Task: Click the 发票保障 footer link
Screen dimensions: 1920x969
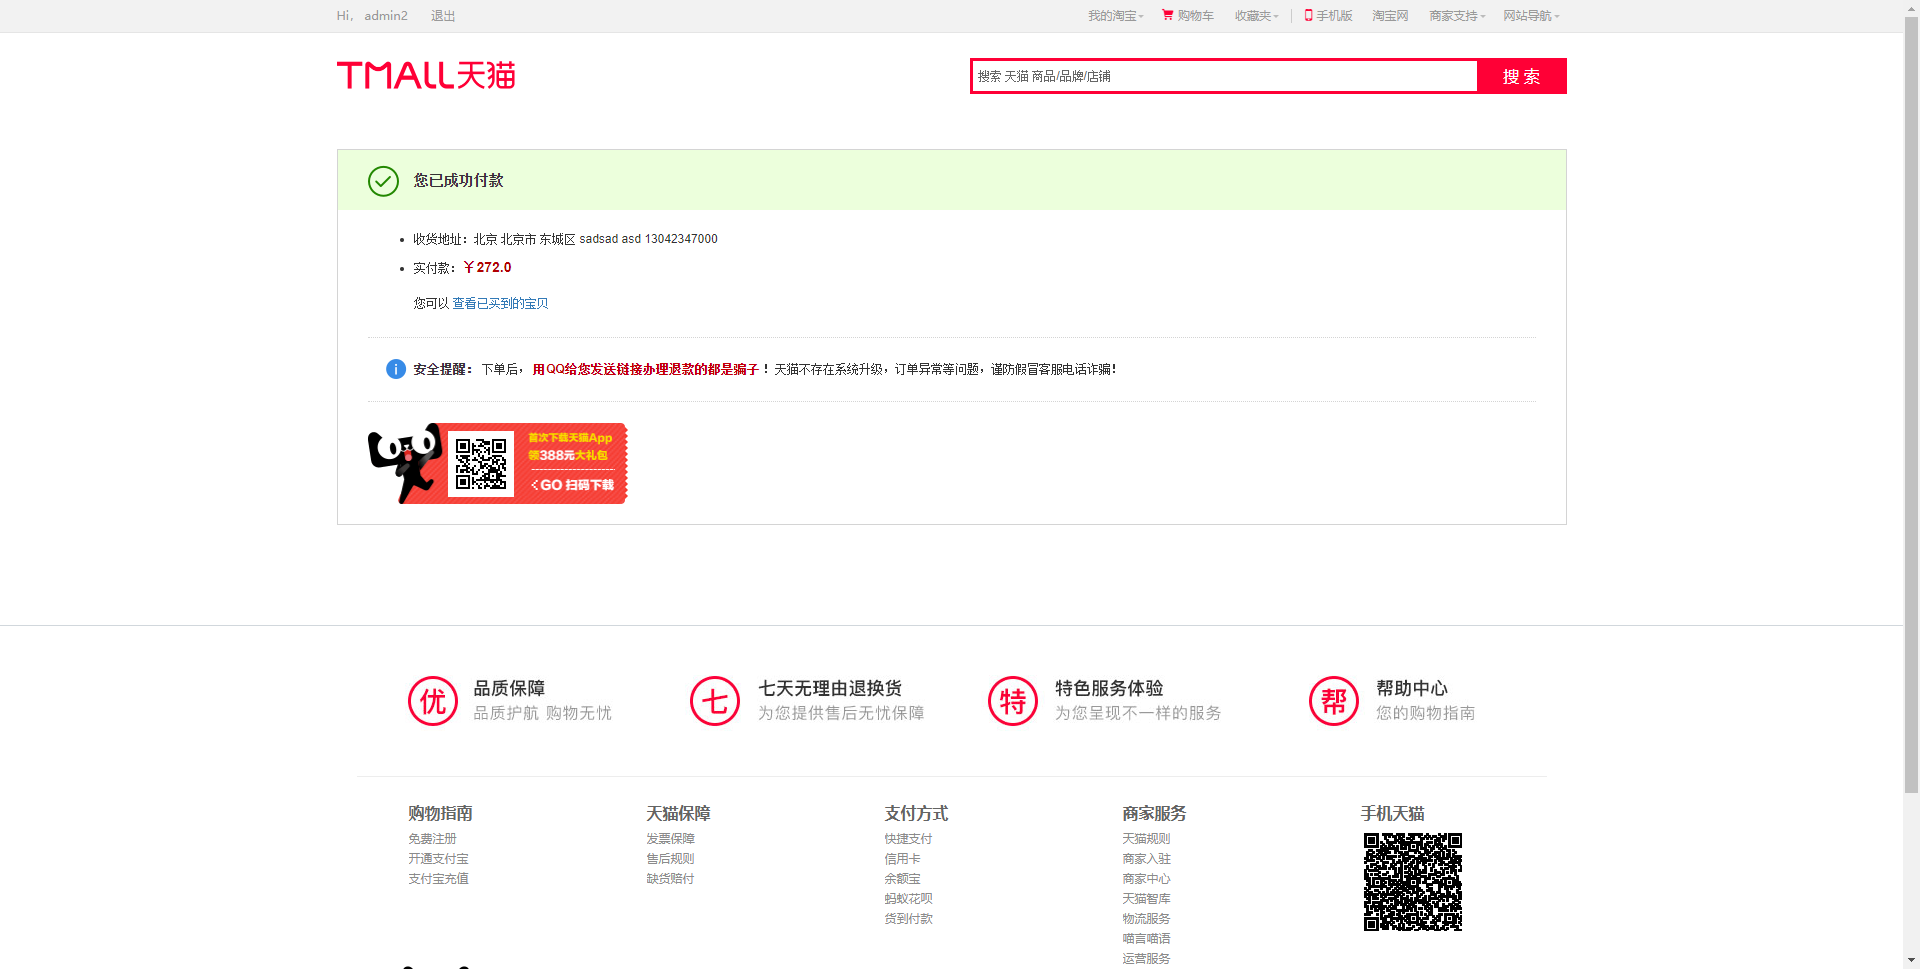Action: tap(670, 839)
